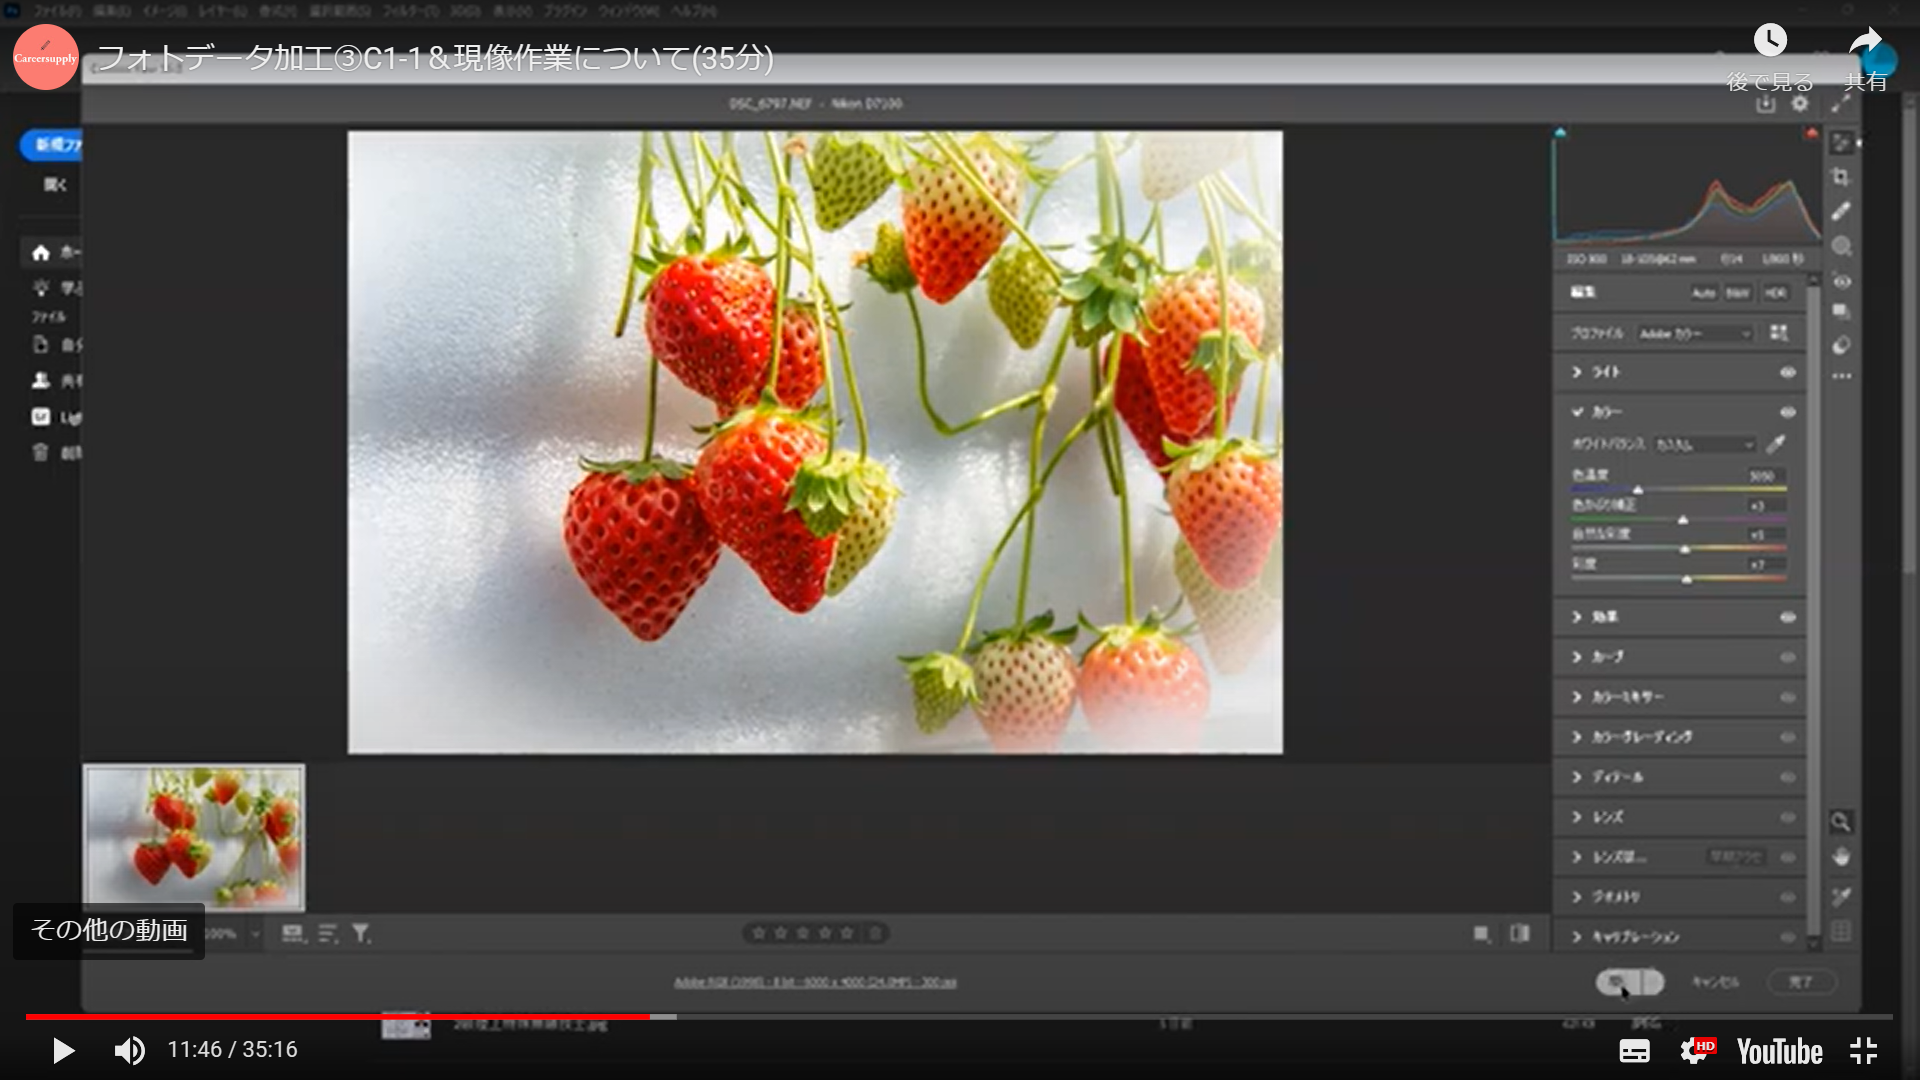
Task: Click the B&W conversion button
Action: tap(1738, 293)
